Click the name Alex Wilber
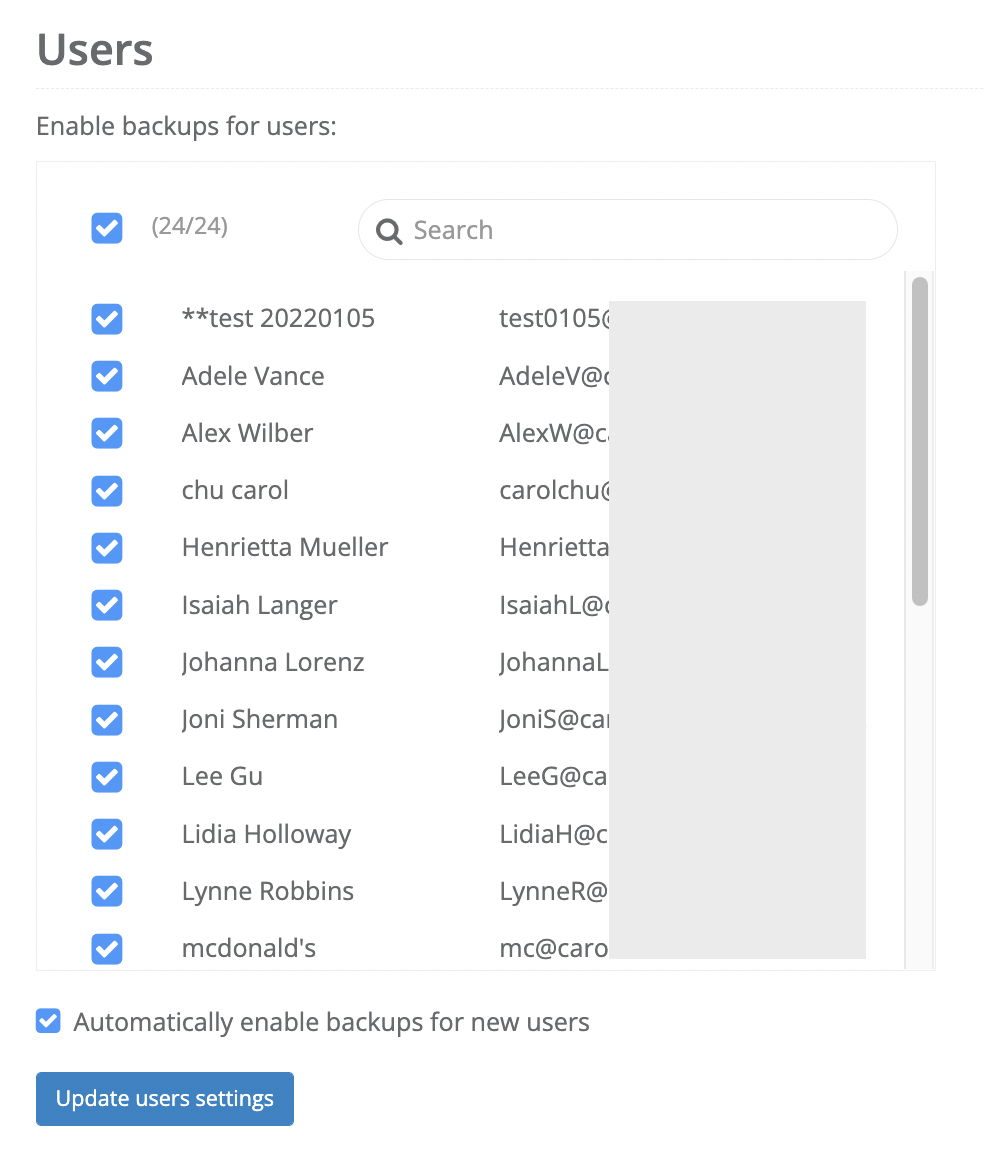984x1154 pixels. (x=247, y=433)
